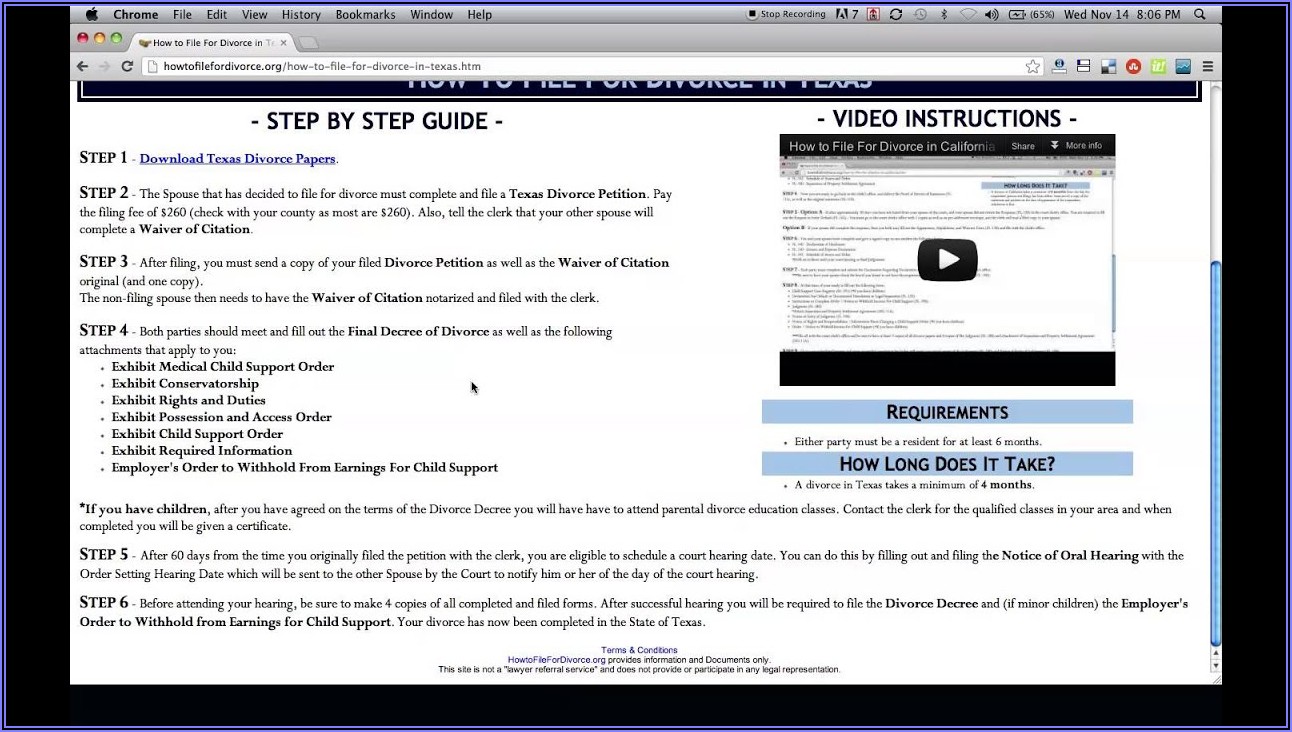Open the Chrome application menu

pos(136,14)
